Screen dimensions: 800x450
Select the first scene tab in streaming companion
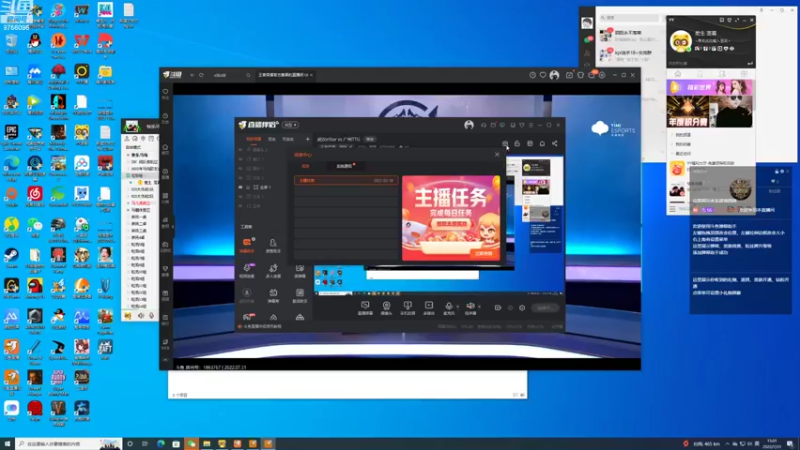click(x=254, y=139)
